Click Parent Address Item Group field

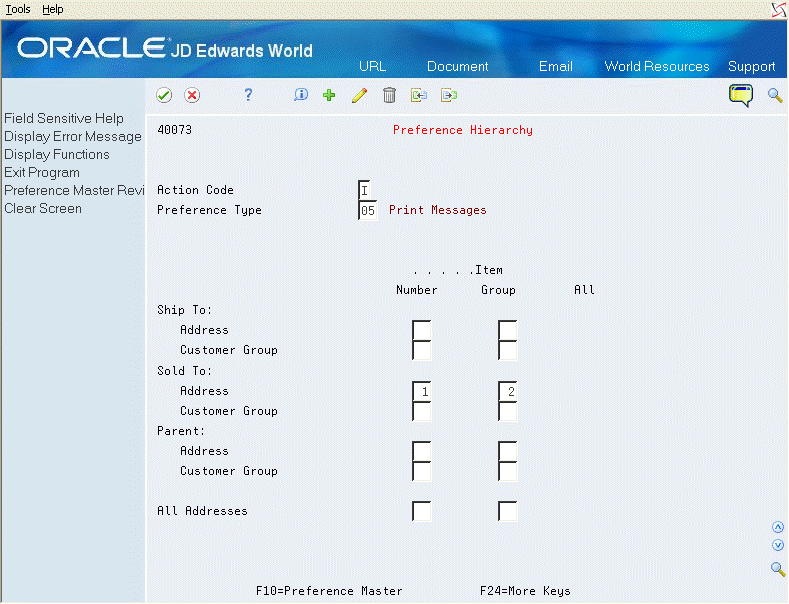point(508,451)
